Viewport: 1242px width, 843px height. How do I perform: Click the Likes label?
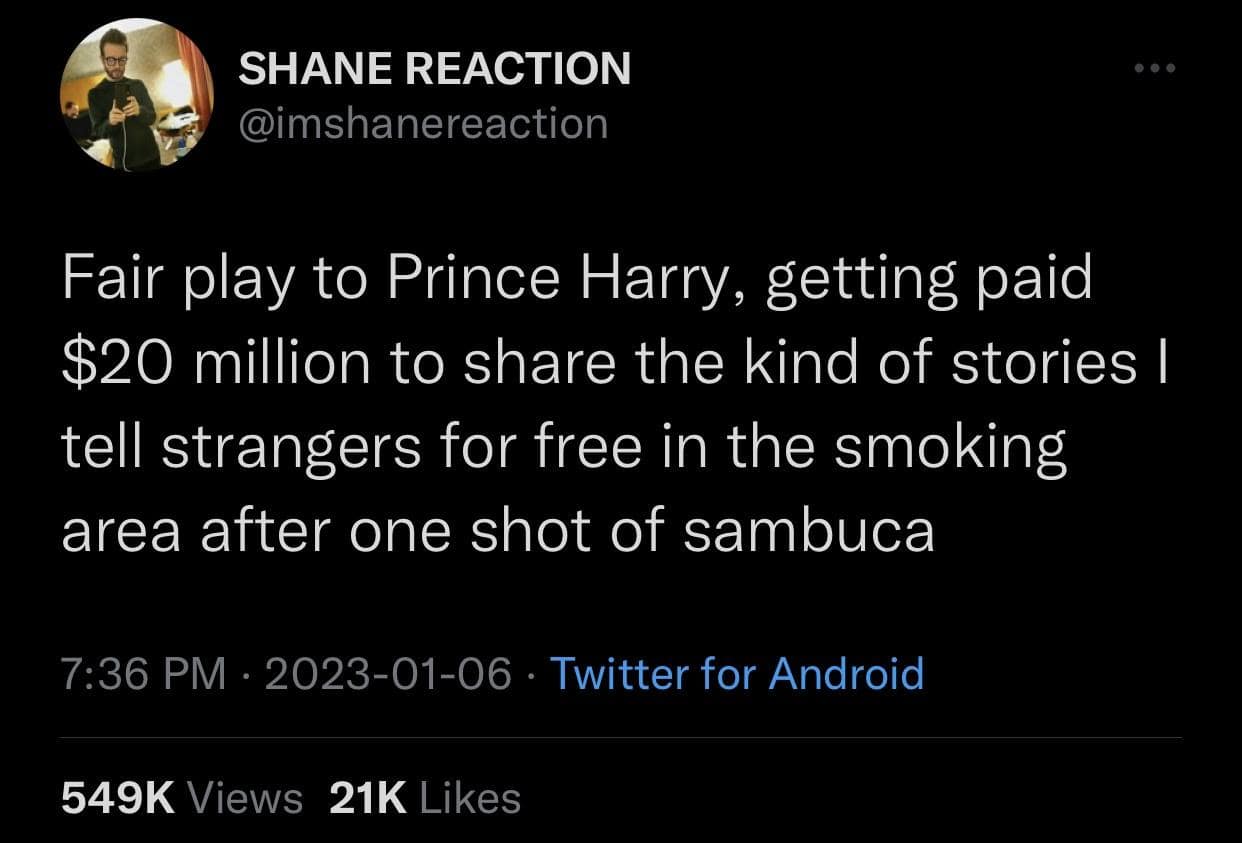click(470, 797)
